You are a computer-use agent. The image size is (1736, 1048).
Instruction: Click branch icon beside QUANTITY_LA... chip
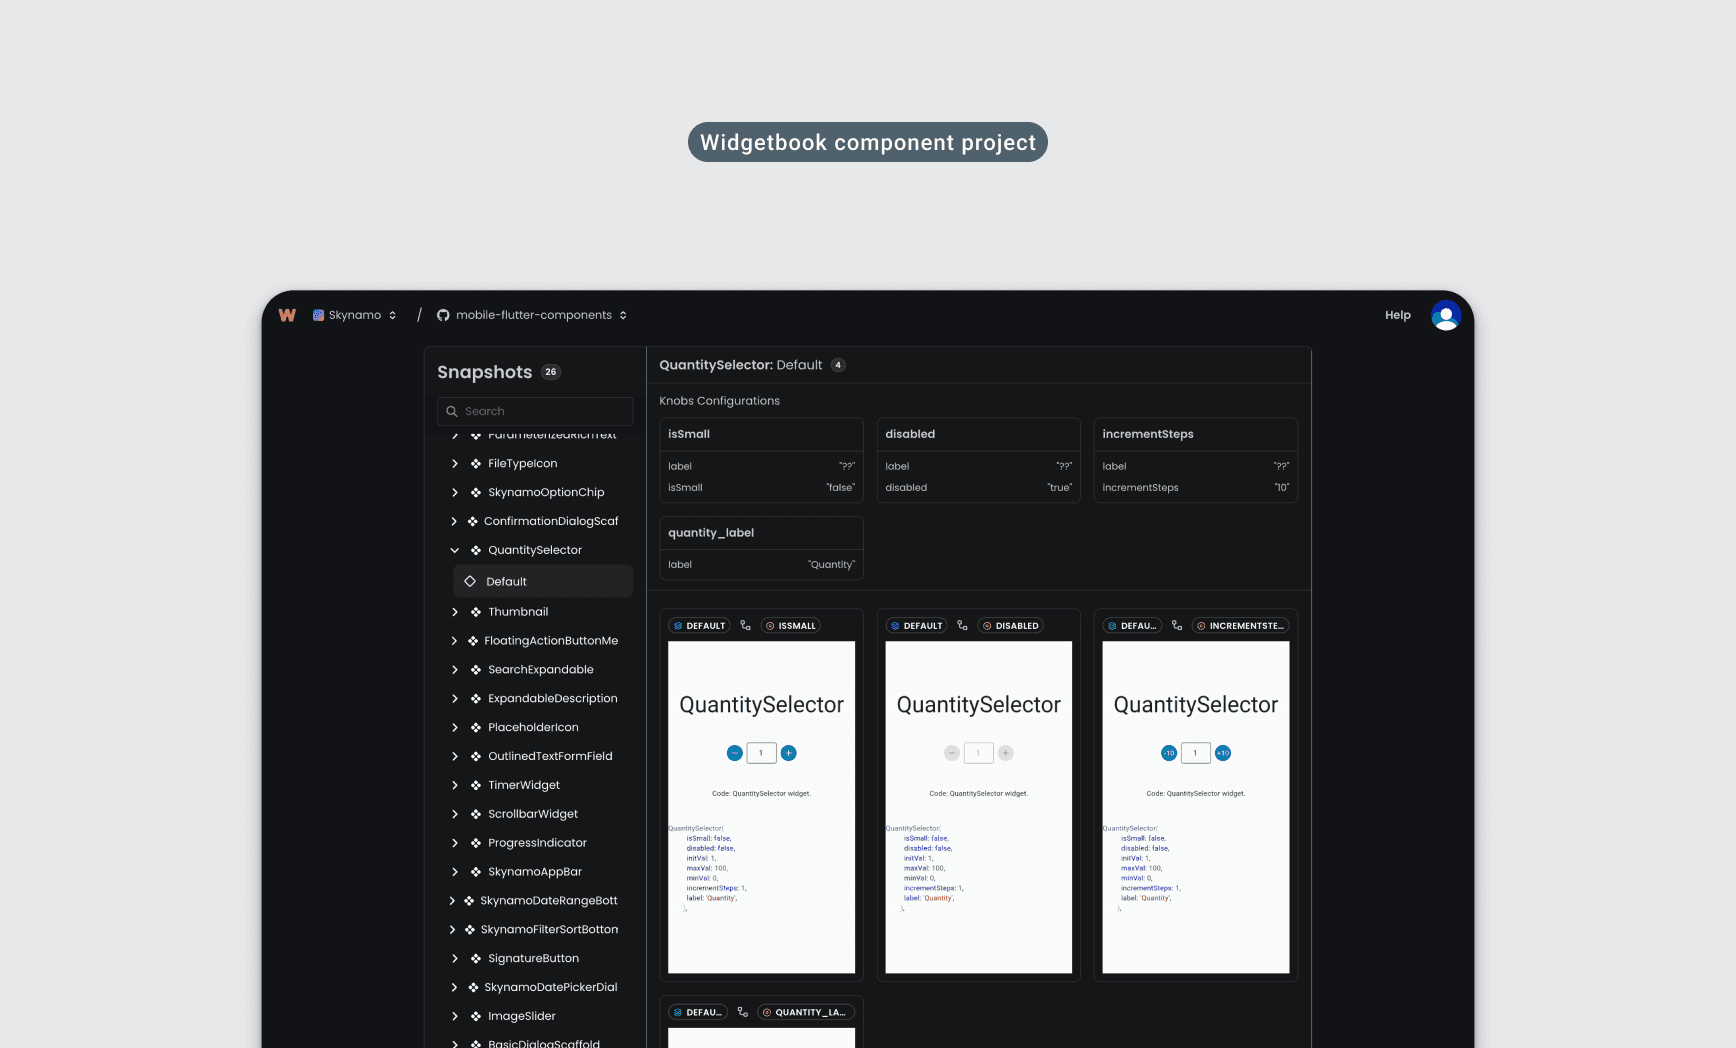point(742,1012)
